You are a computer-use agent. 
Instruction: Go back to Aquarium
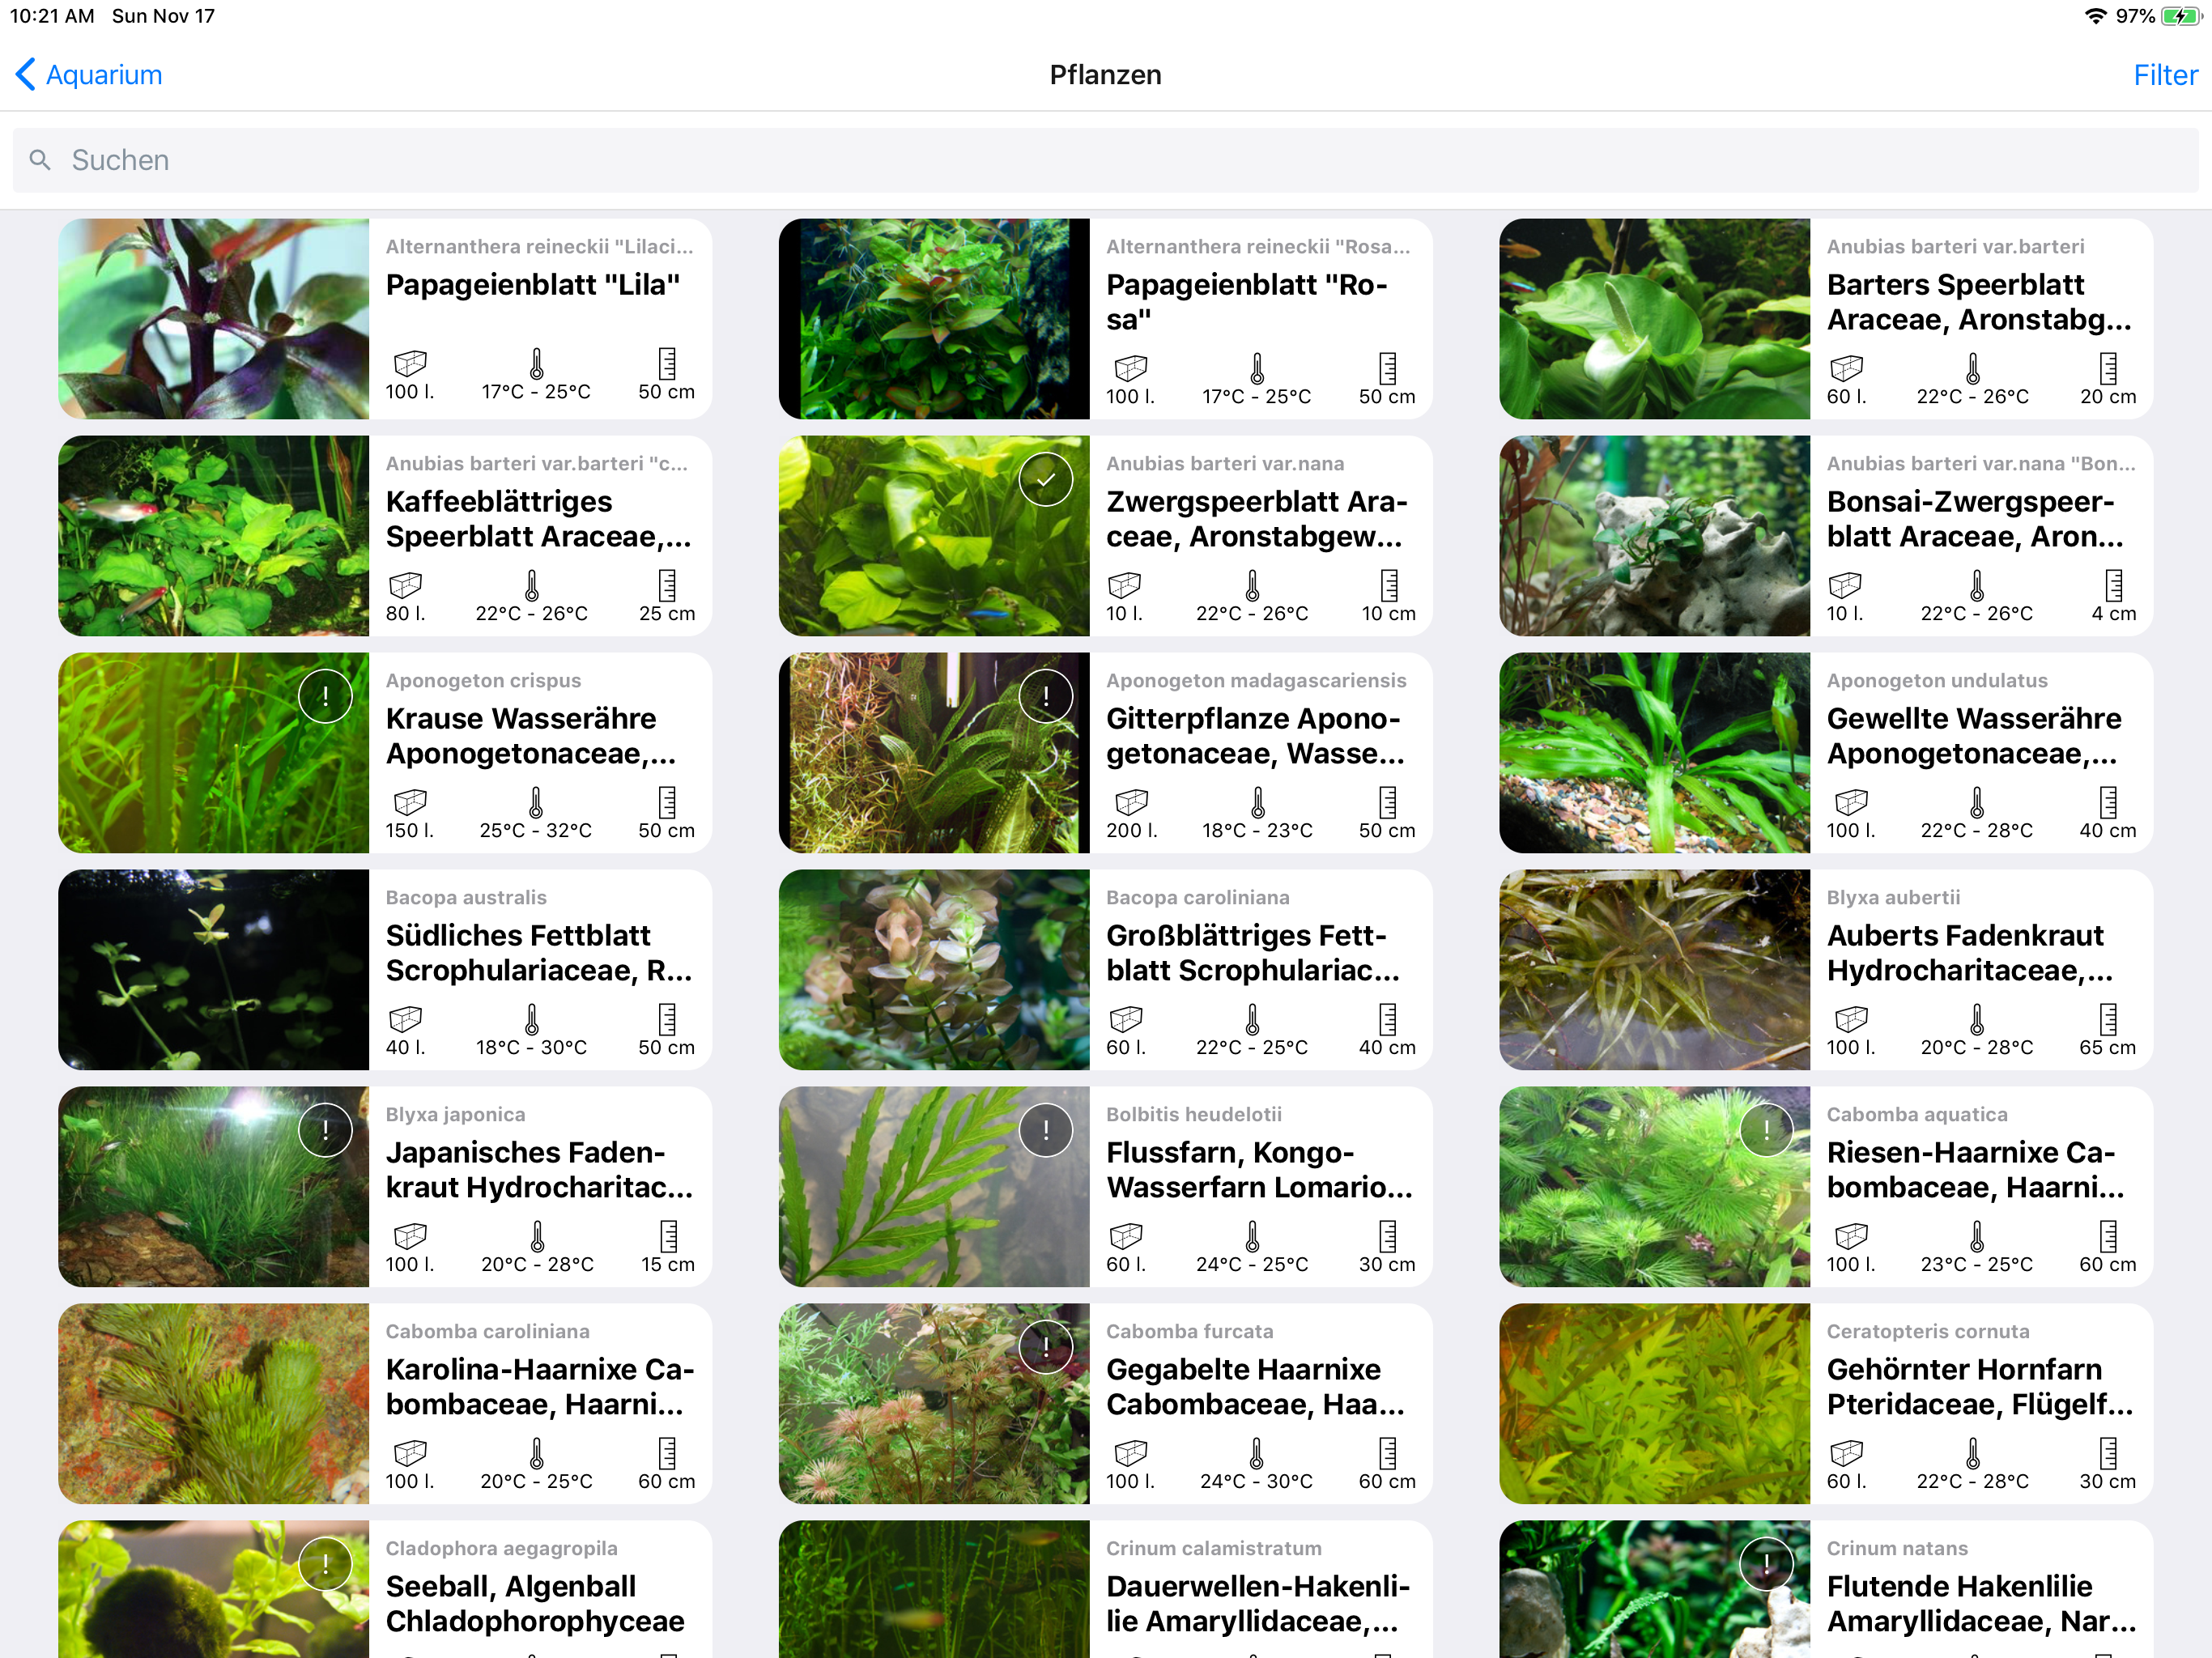coord(88,74)
